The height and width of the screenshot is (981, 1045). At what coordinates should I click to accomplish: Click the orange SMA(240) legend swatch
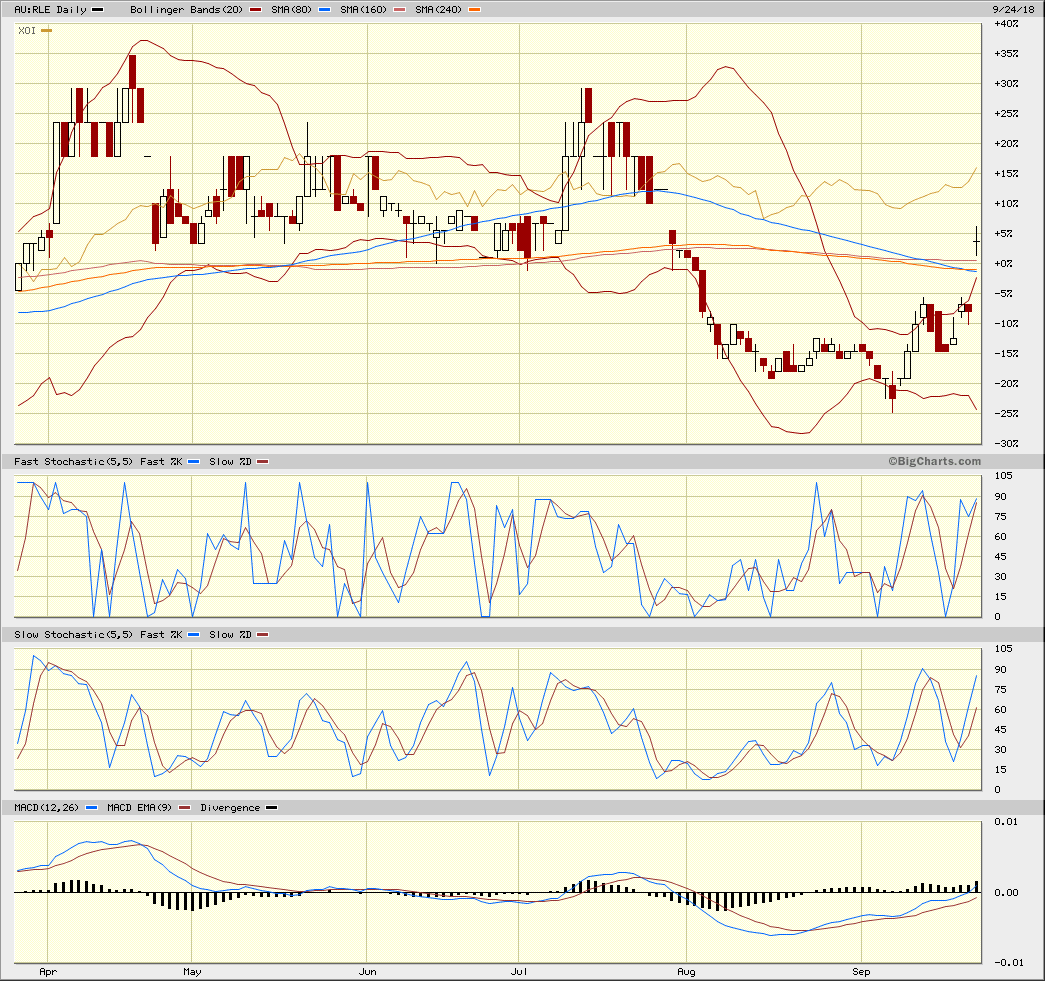point(474,10)
